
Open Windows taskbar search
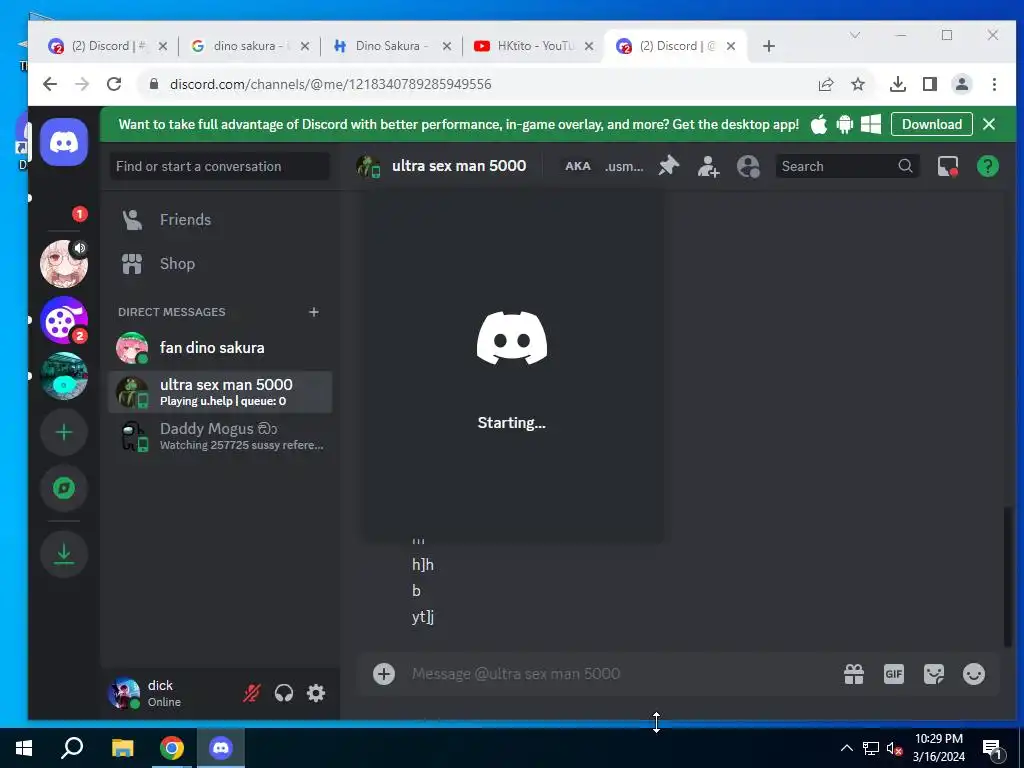click(x=72, y=748)
